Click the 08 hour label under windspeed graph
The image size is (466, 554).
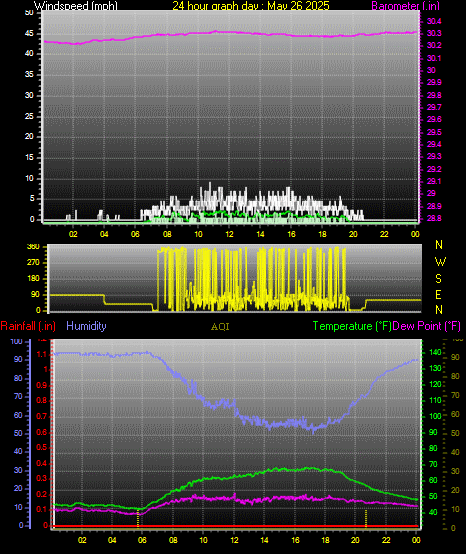coord(167,234)
